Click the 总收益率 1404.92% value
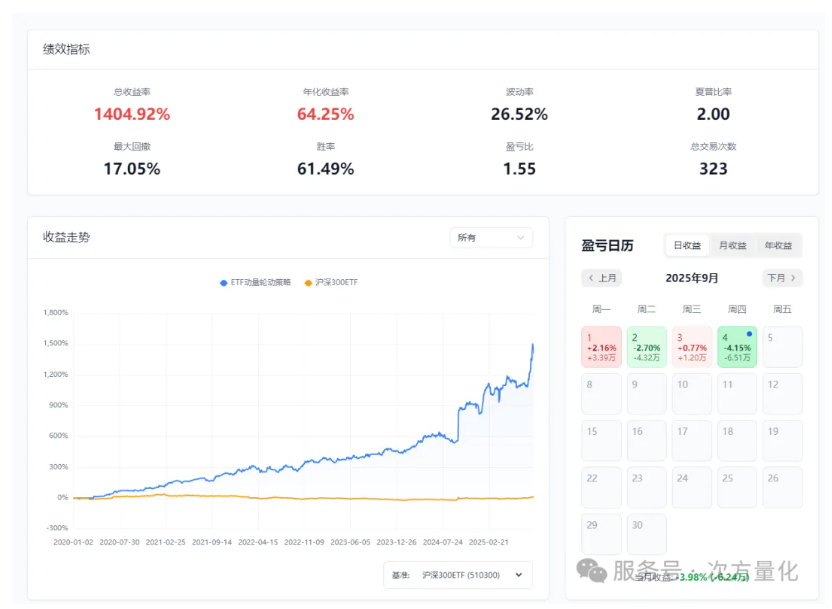Screen dimensions: 832x609 point(132,114)
